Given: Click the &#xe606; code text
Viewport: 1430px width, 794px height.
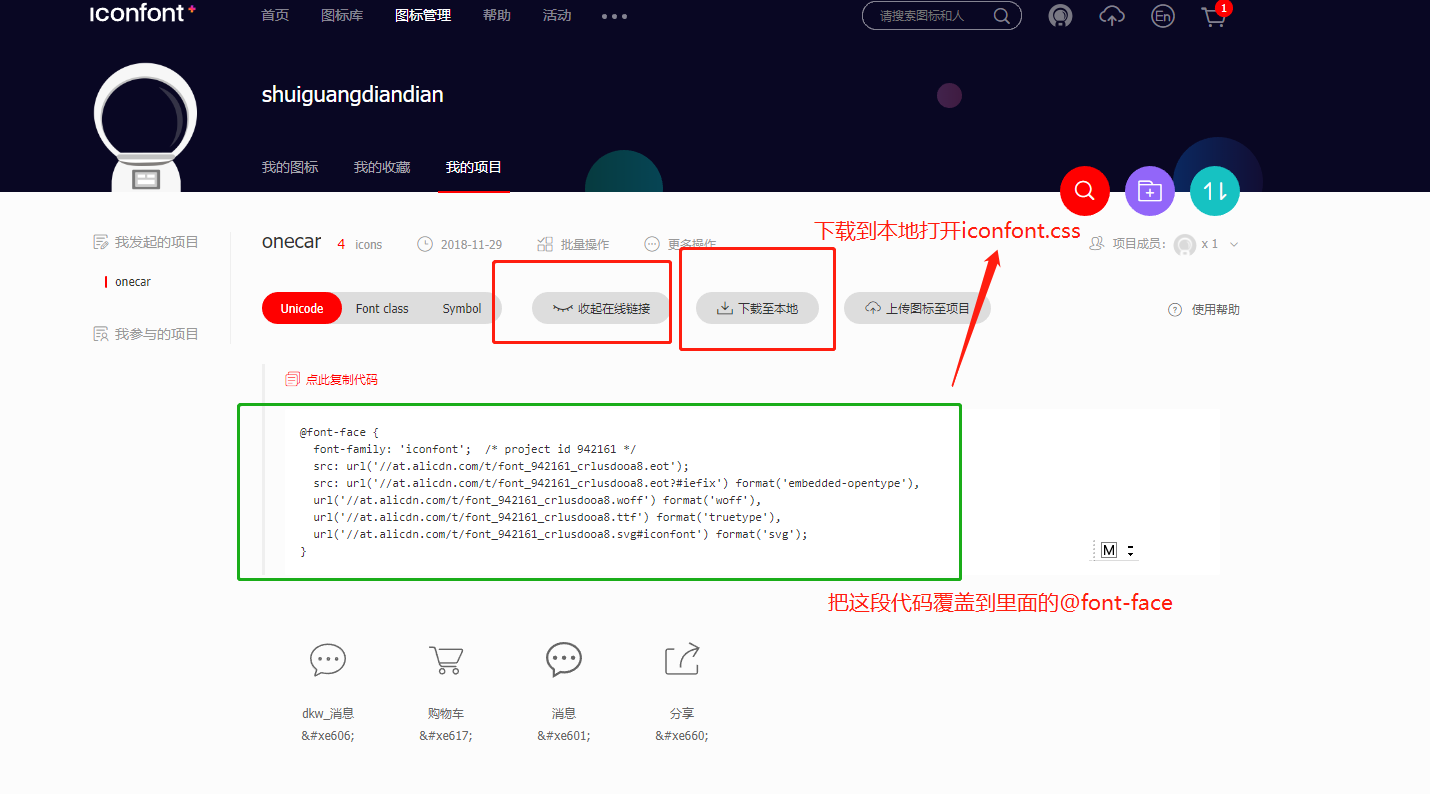Looking at the screenshot, I should pos(328,735).
